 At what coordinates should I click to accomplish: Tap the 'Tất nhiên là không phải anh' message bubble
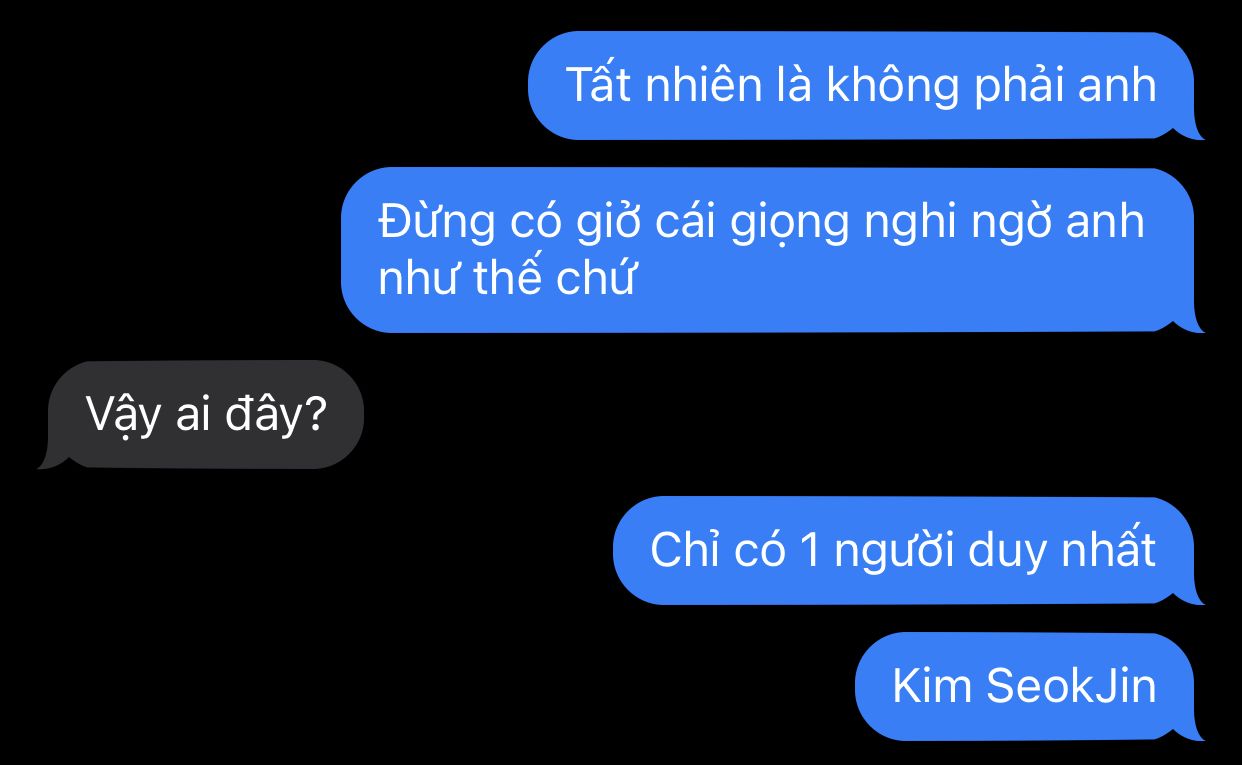coord(862,85)
